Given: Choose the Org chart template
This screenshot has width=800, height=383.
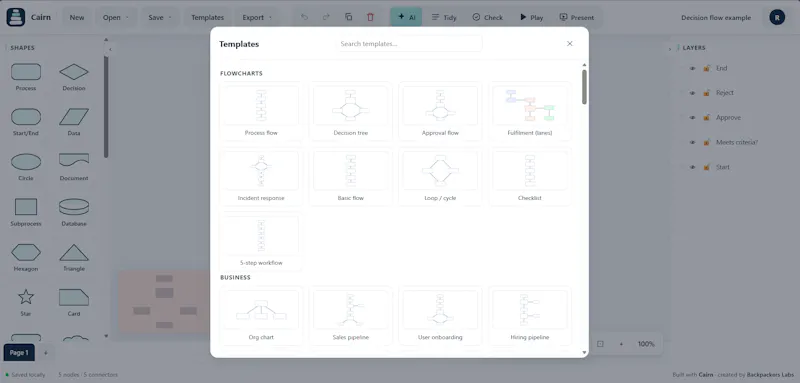Looking at the screenshot, I should click(x=261, y=316).
